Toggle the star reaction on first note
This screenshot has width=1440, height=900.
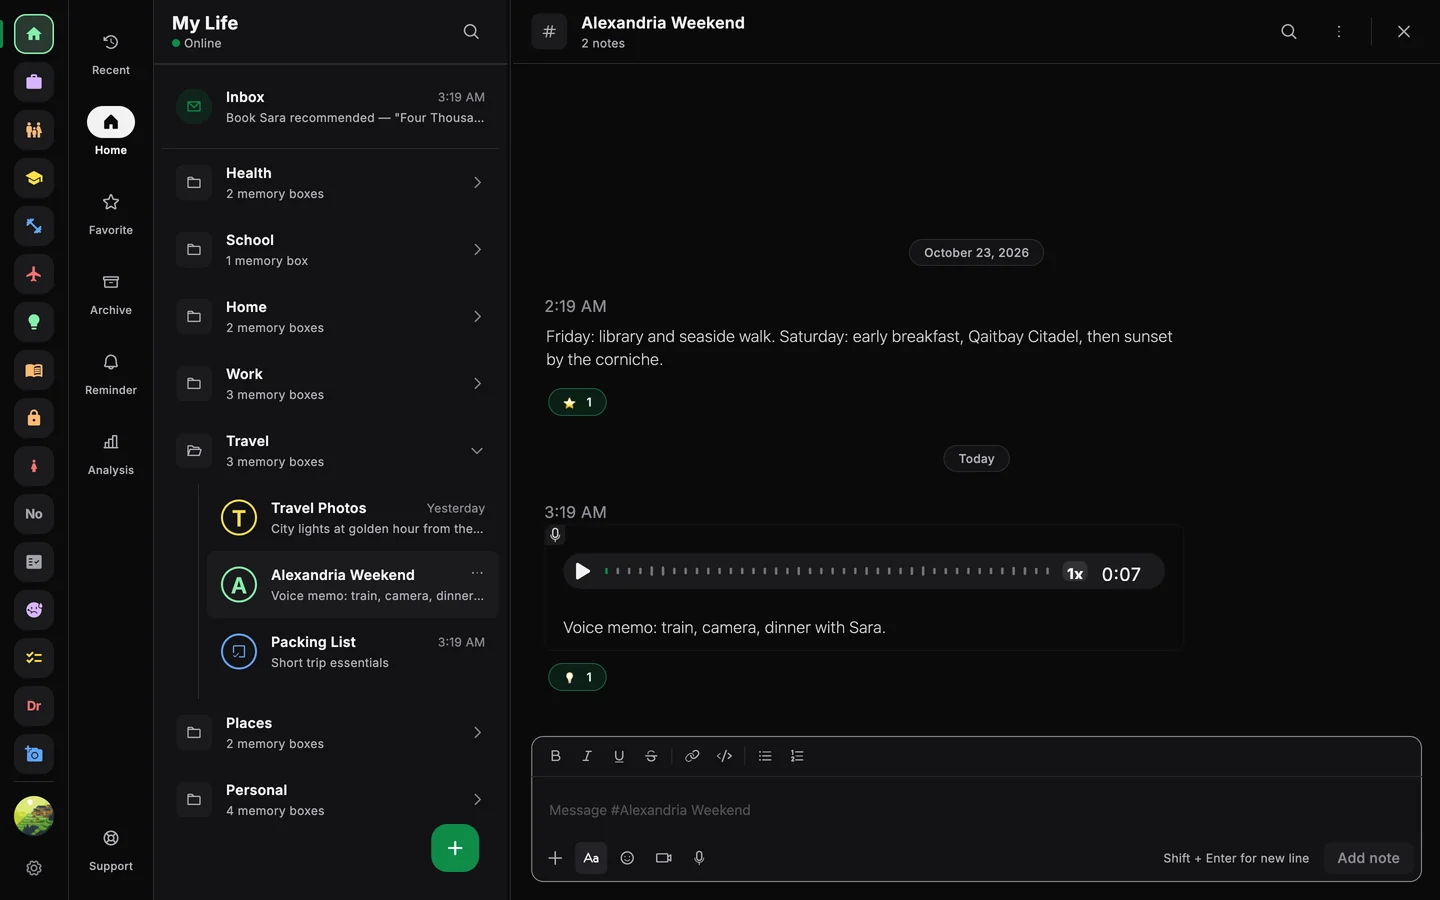(x=577, y=402)
